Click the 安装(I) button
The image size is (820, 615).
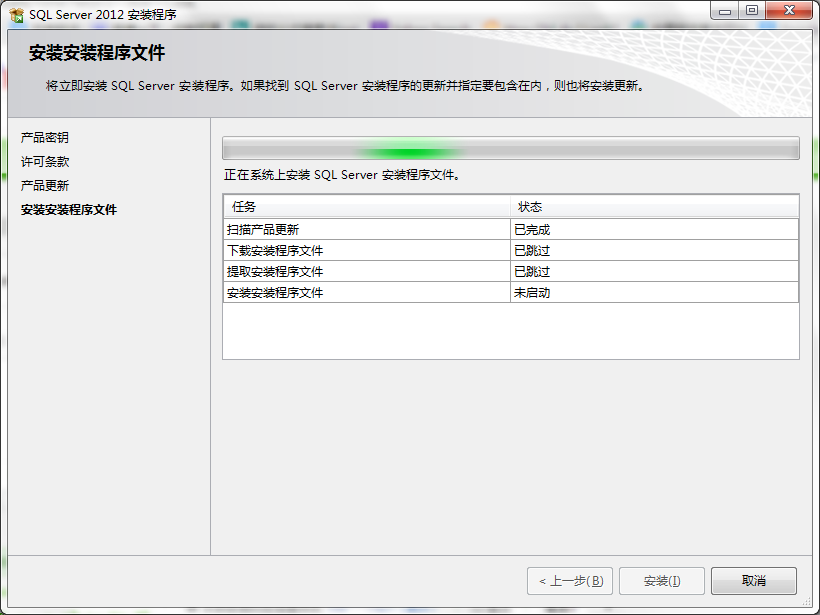click(662, 580)
